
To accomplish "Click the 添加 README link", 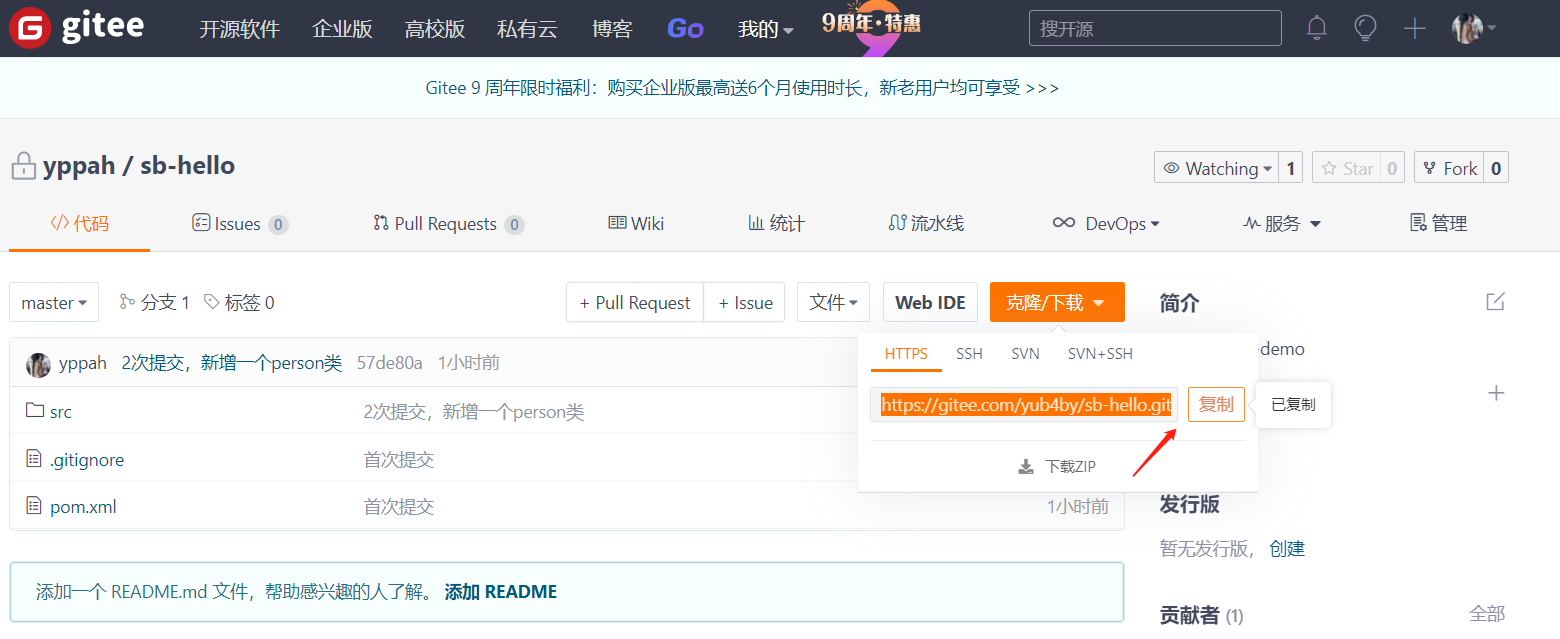I will pyautogui.click(x=500, y=591).
